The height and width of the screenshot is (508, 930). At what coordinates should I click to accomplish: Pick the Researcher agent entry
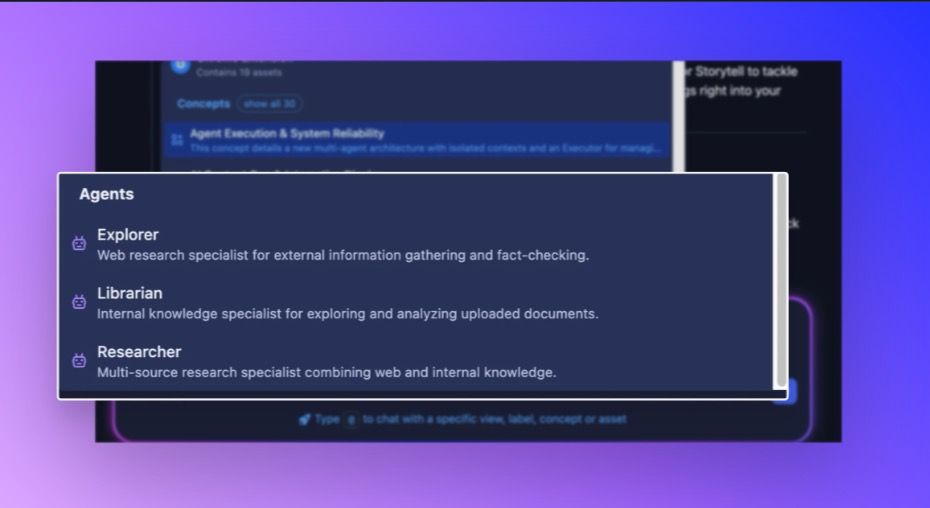click(x=139, y=353)
